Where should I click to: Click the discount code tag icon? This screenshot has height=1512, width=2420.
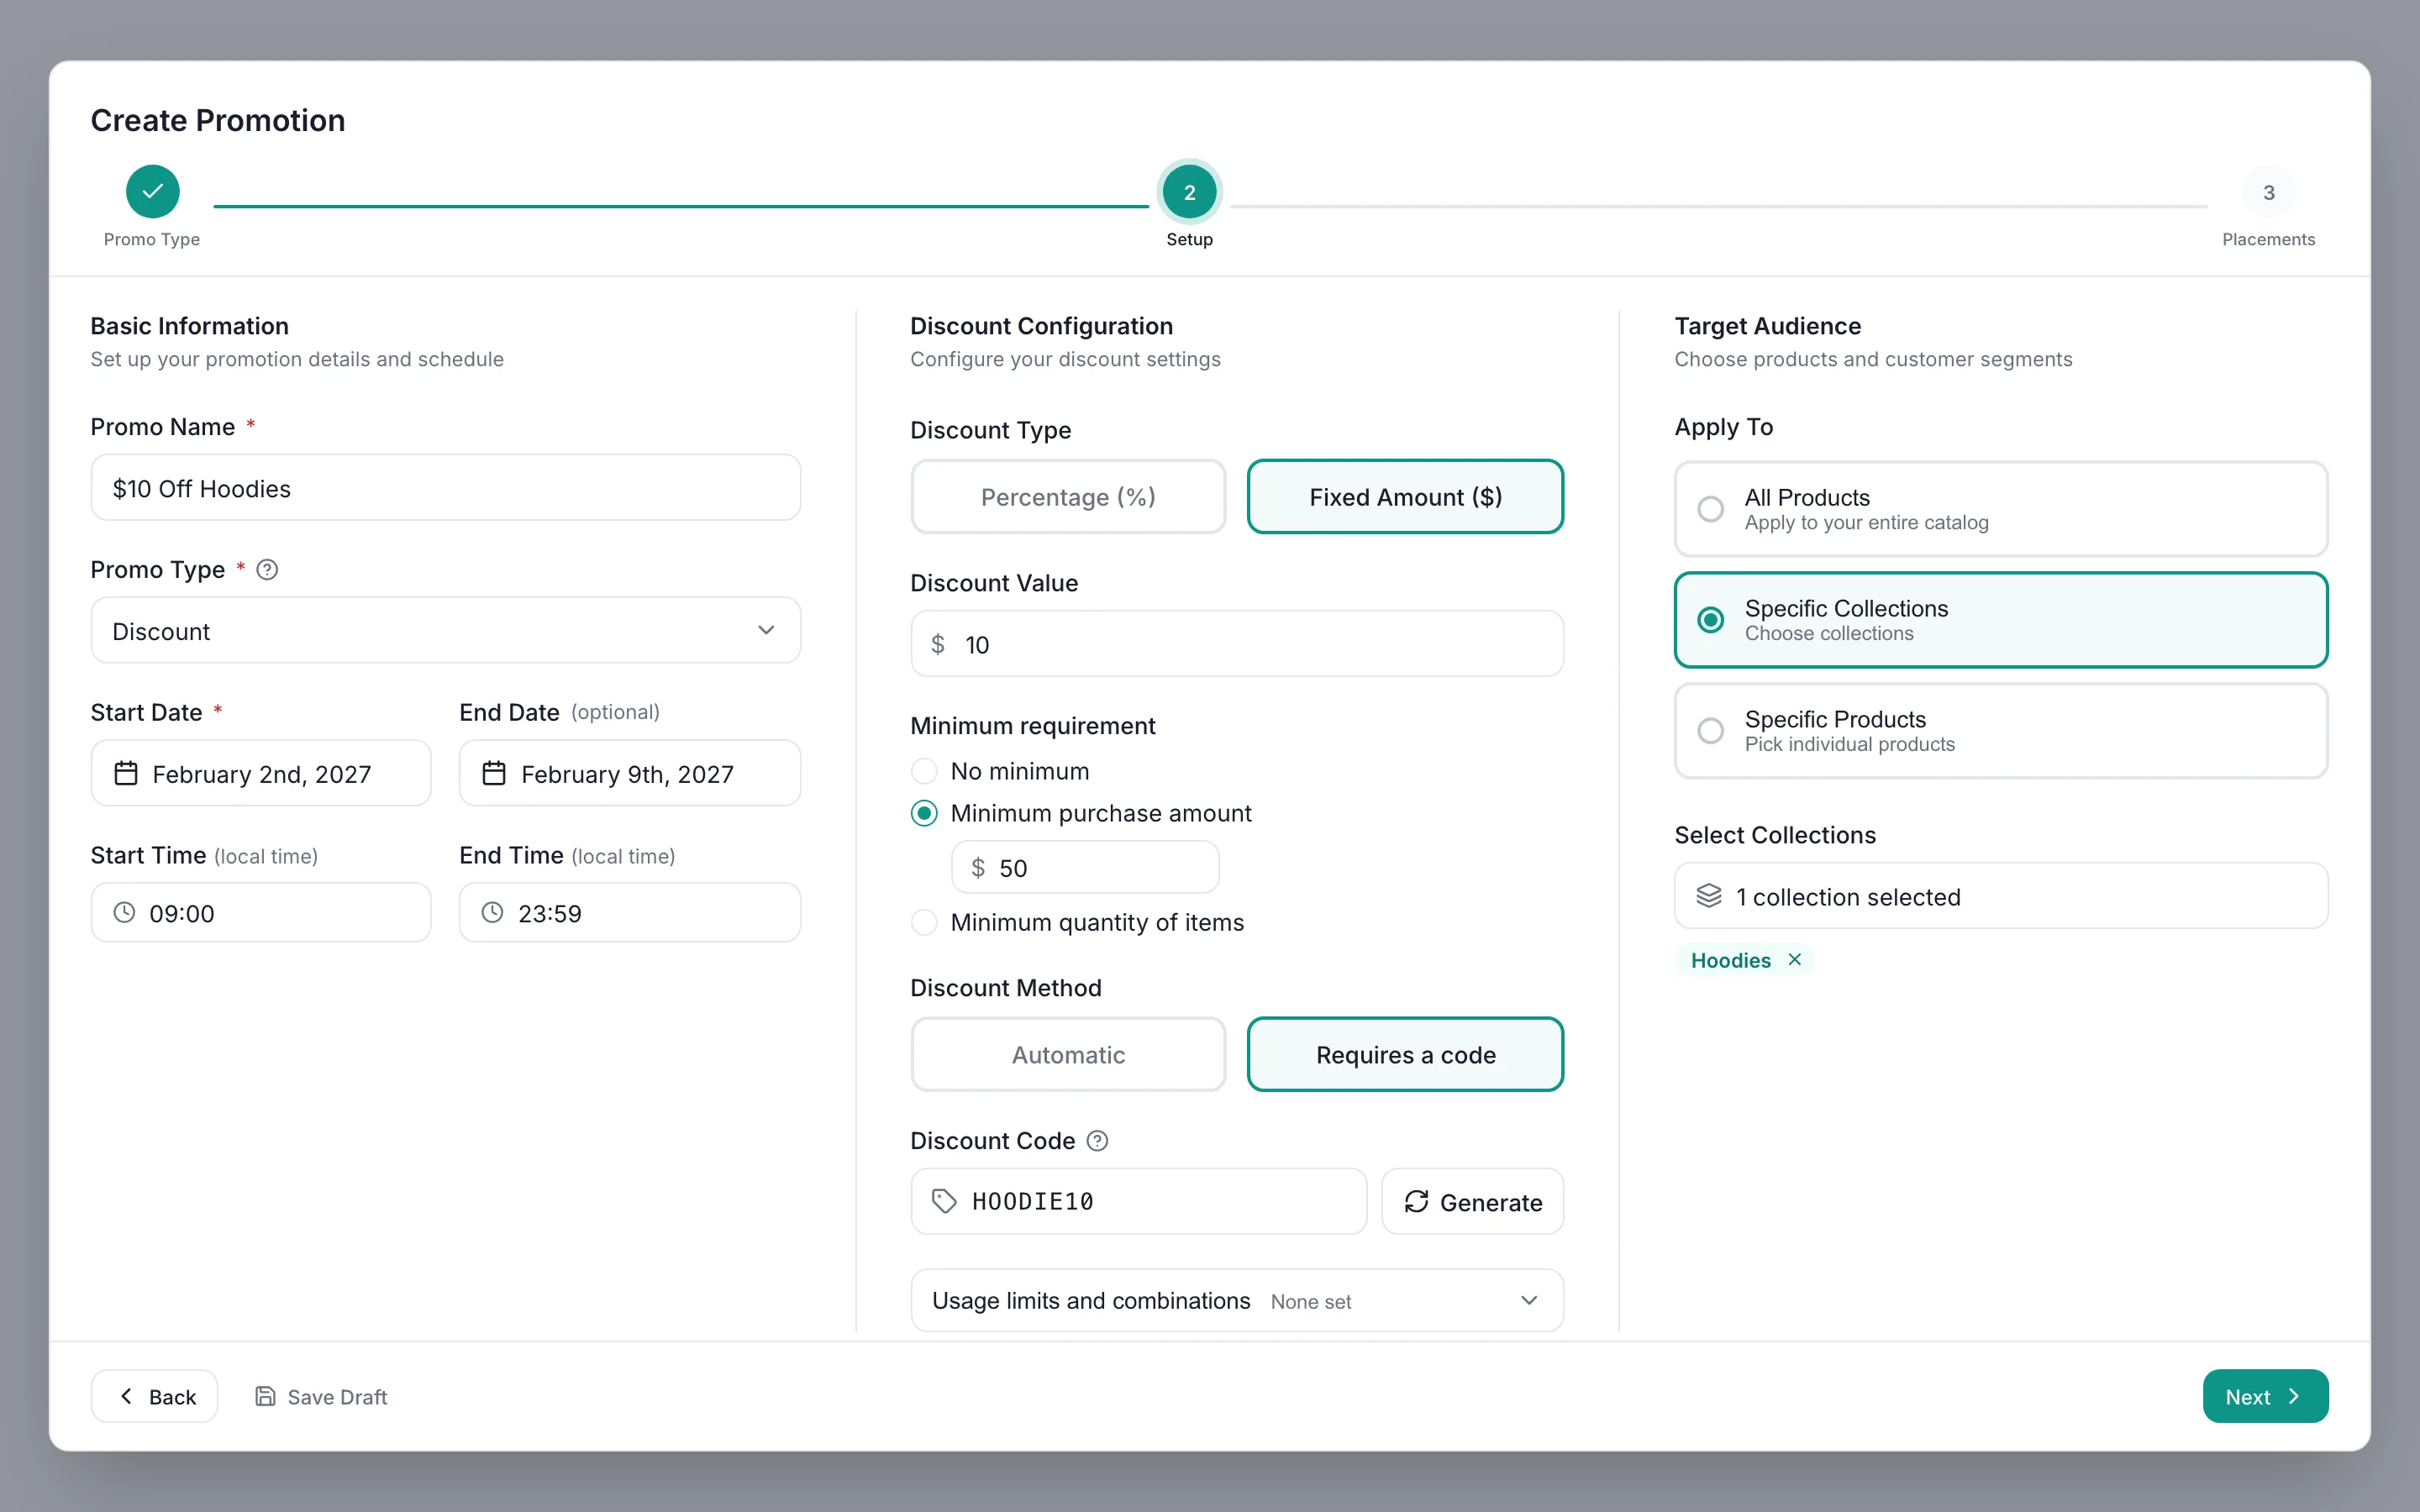pyautogui.click(x=944, y=1201)
